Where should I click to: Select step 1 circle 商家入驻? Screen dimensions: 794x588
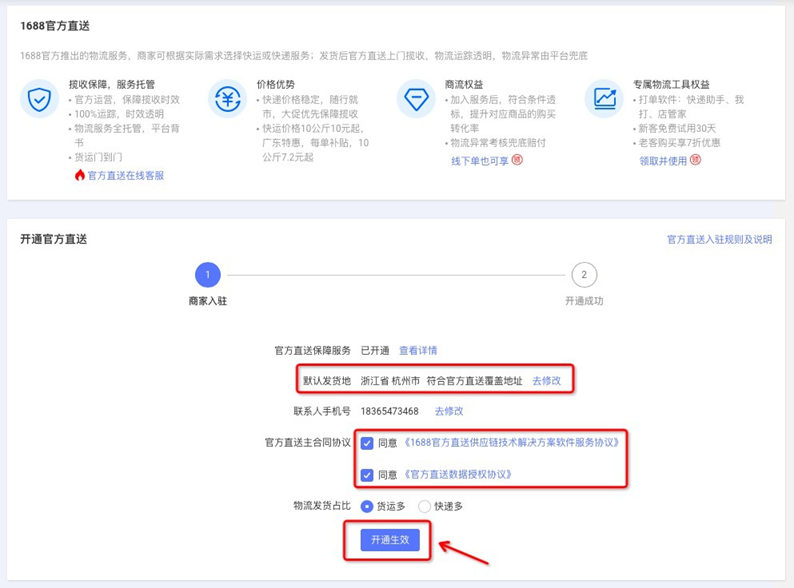pos(207,275)
